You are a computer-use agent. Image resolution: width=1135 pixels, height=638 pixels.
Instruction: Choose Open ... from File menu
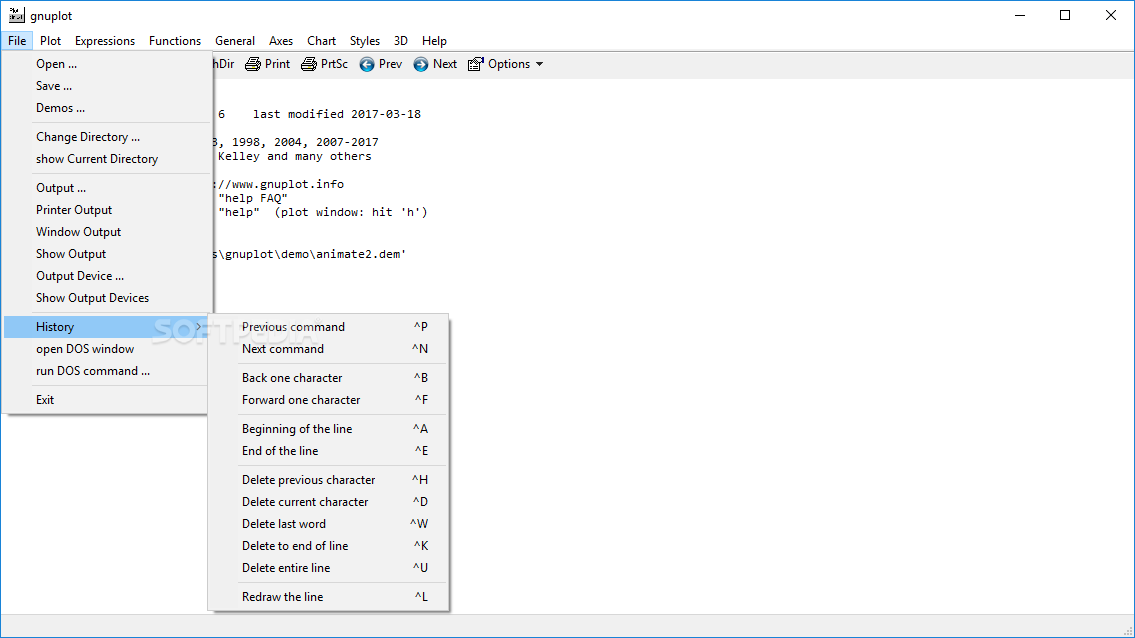(x=107, y=64)
